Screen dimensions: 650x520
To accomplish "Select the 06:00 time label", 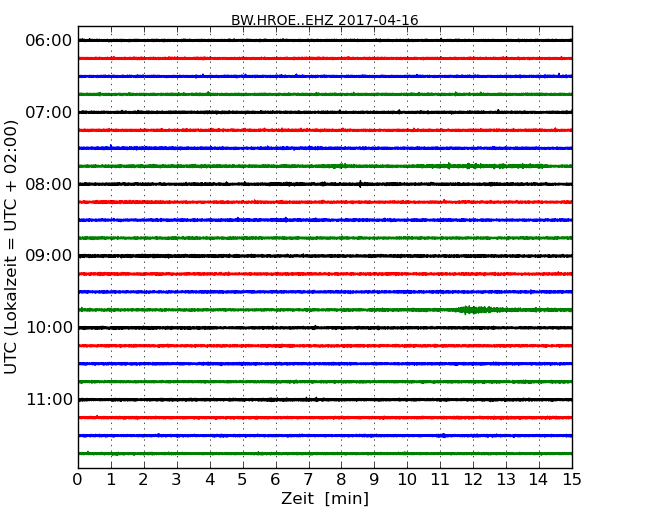I will pyautogui.click(x=48, y=41).
